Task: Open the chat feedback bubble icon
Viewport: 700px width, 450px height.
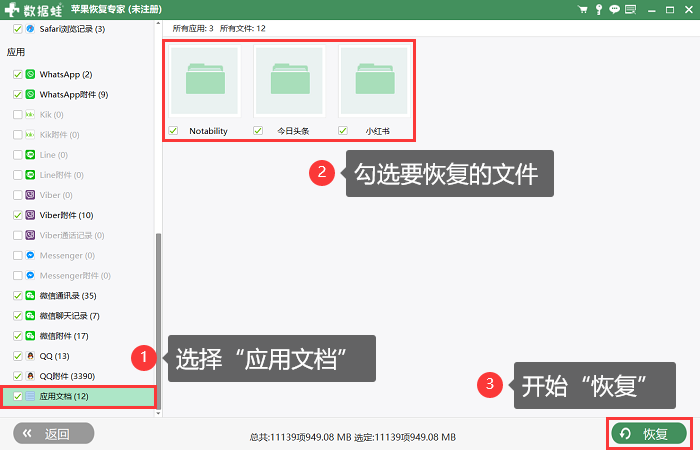Action: tap(615, 9)
